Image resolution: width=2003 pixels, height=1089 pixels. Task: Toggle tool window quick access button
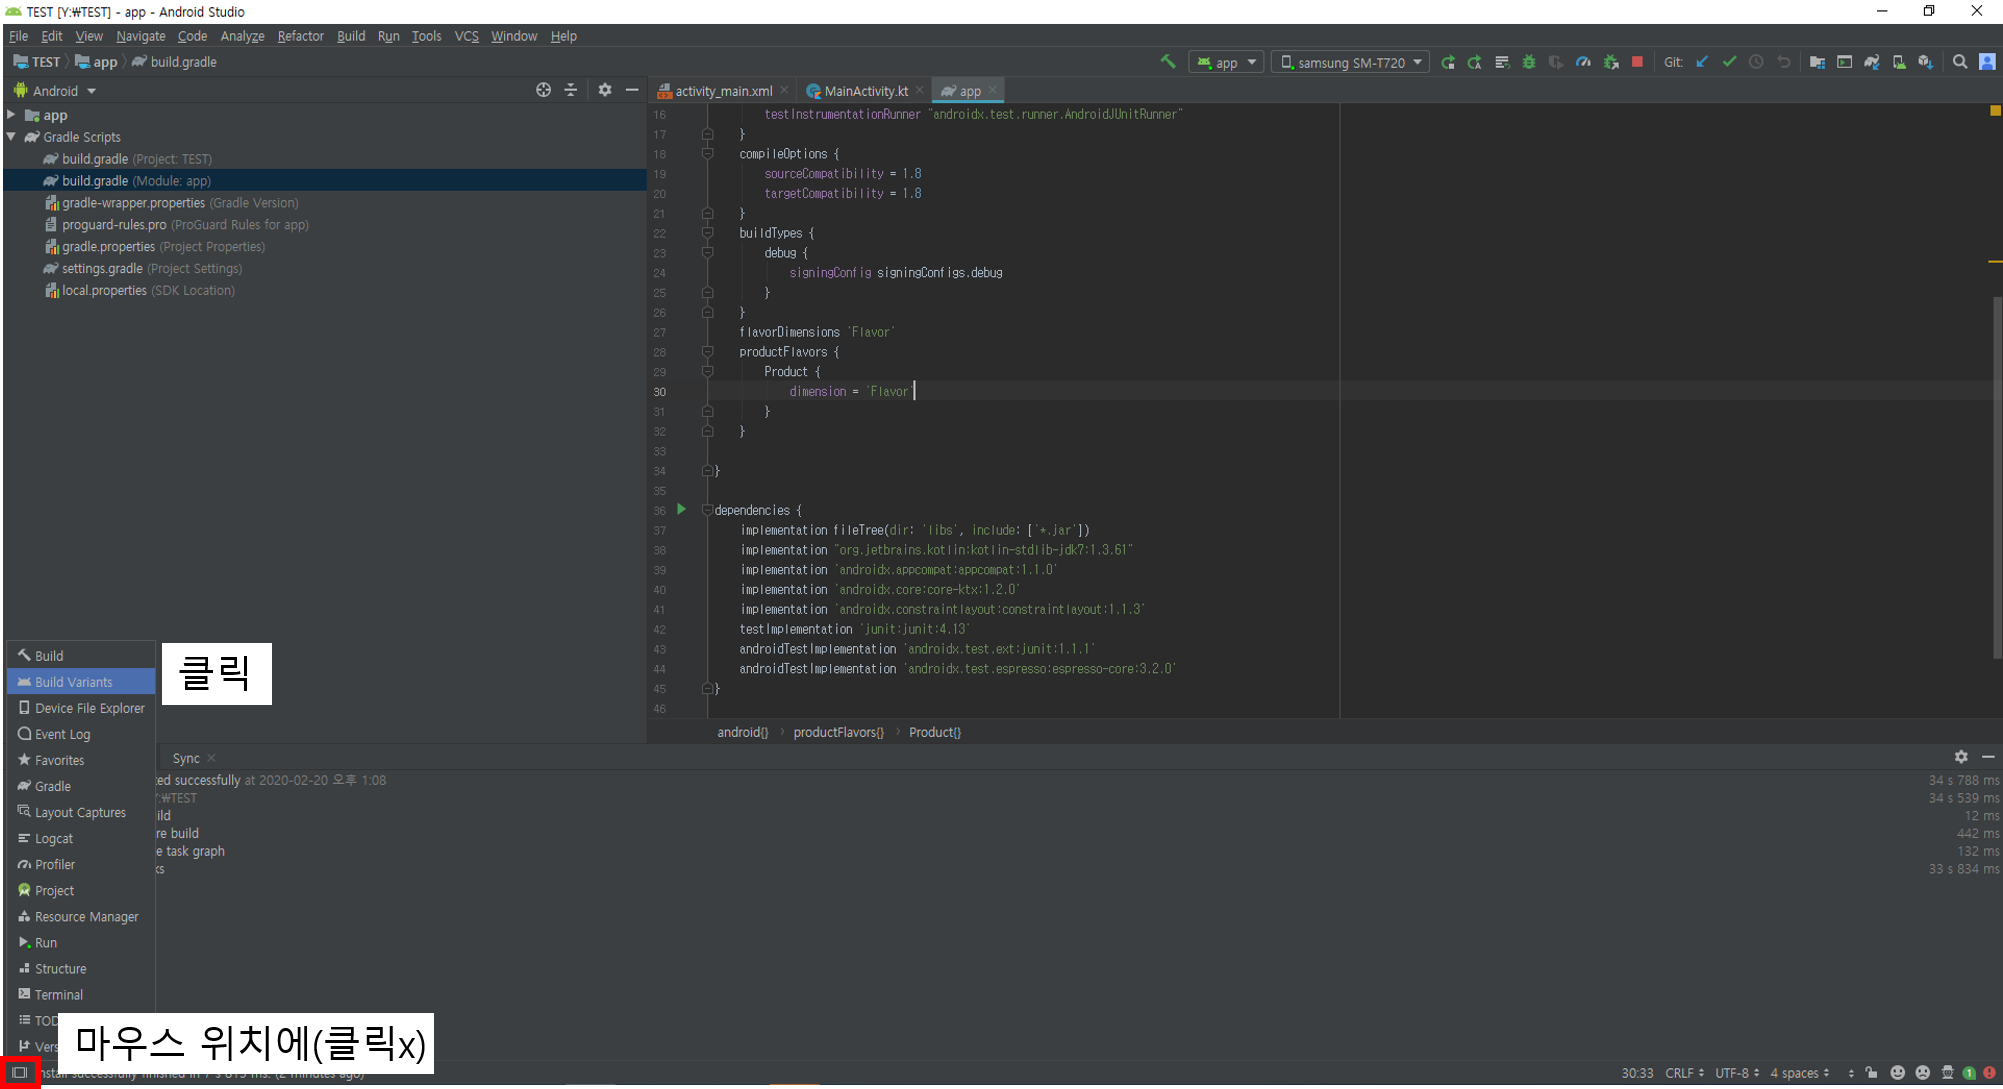[x=19, y=1073]
